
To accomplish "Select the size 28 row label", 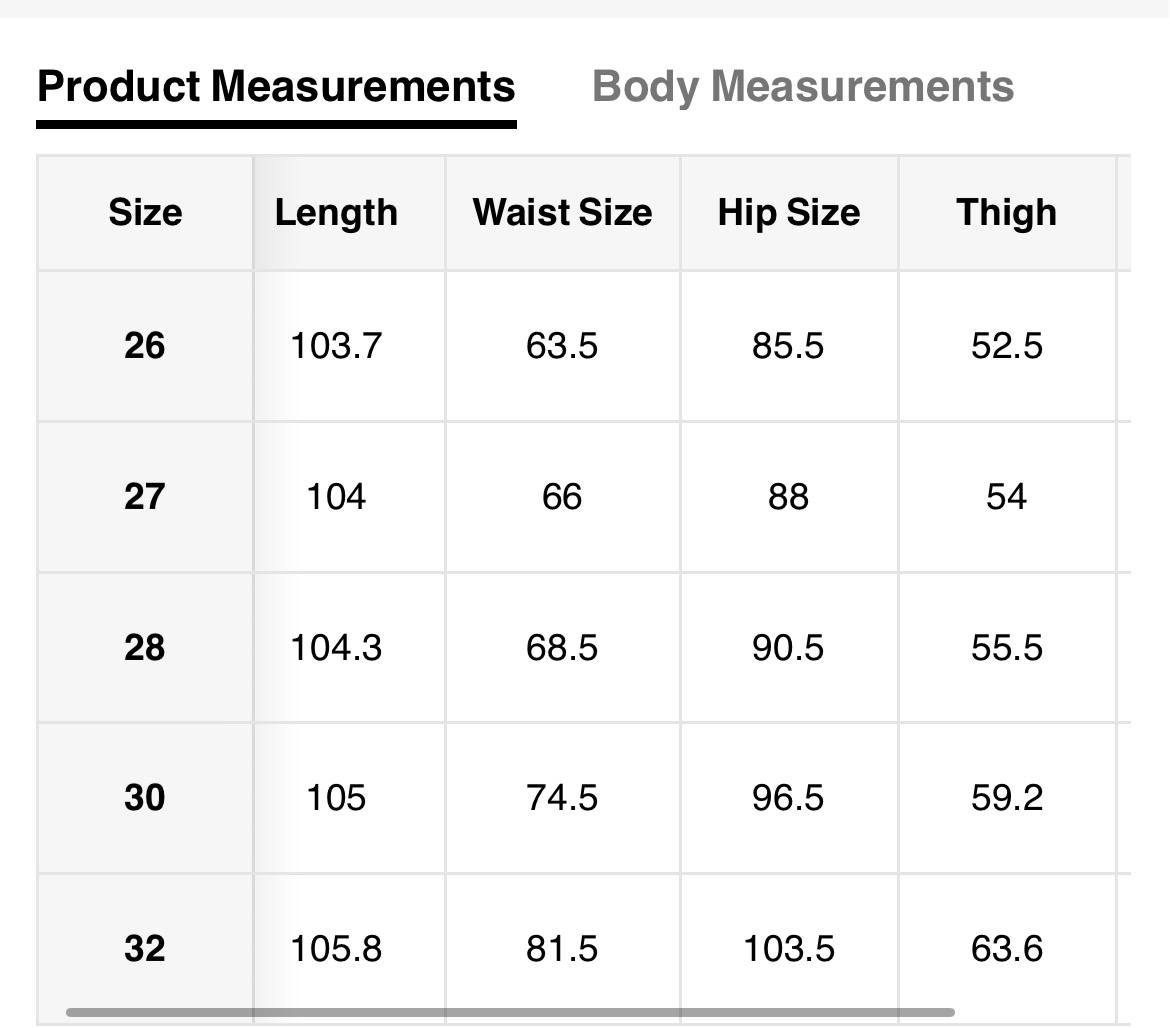I will (145, 648).
